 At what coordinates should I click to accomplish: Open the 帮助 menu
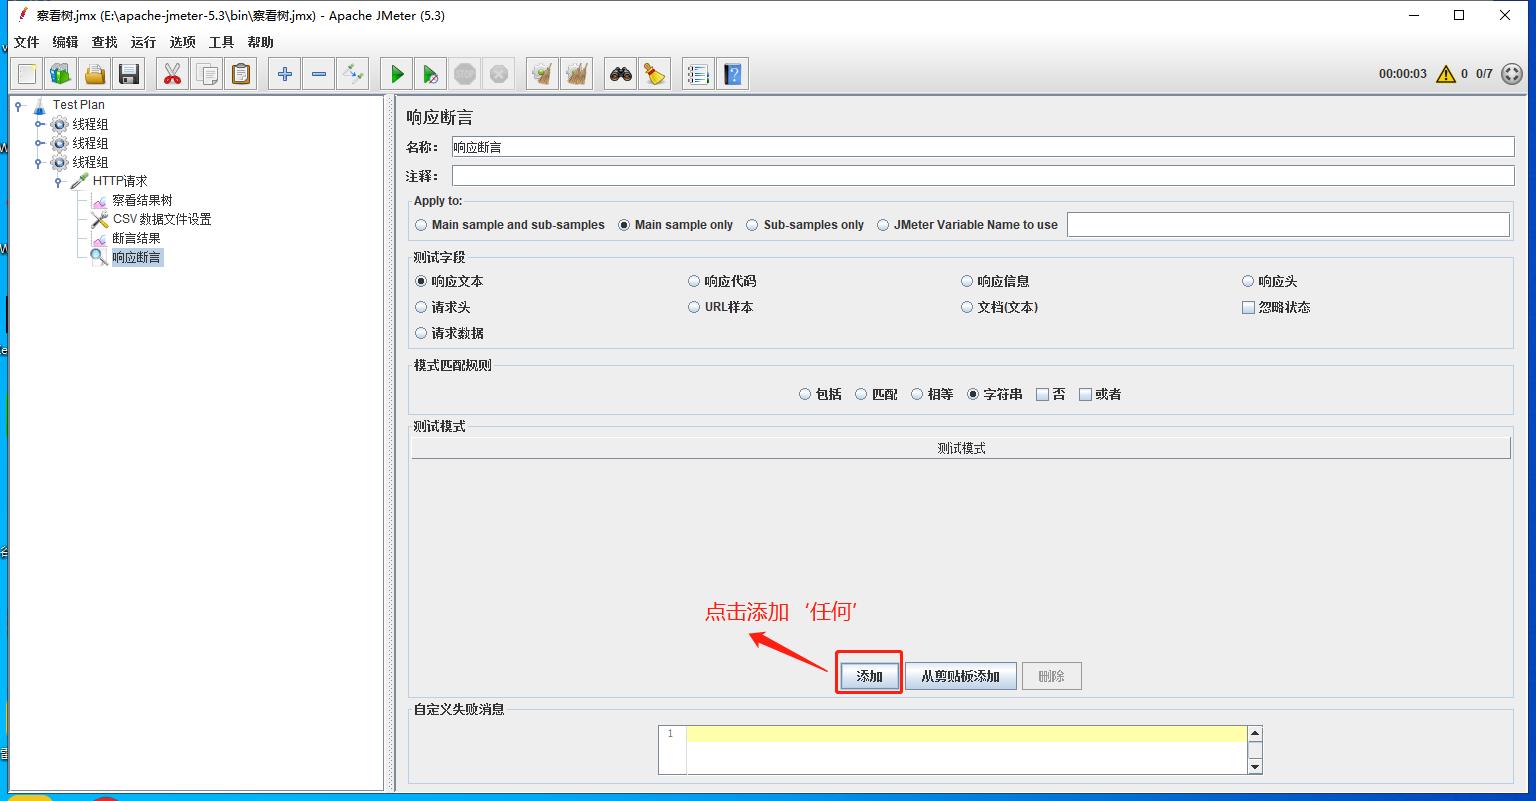(260, 42)
